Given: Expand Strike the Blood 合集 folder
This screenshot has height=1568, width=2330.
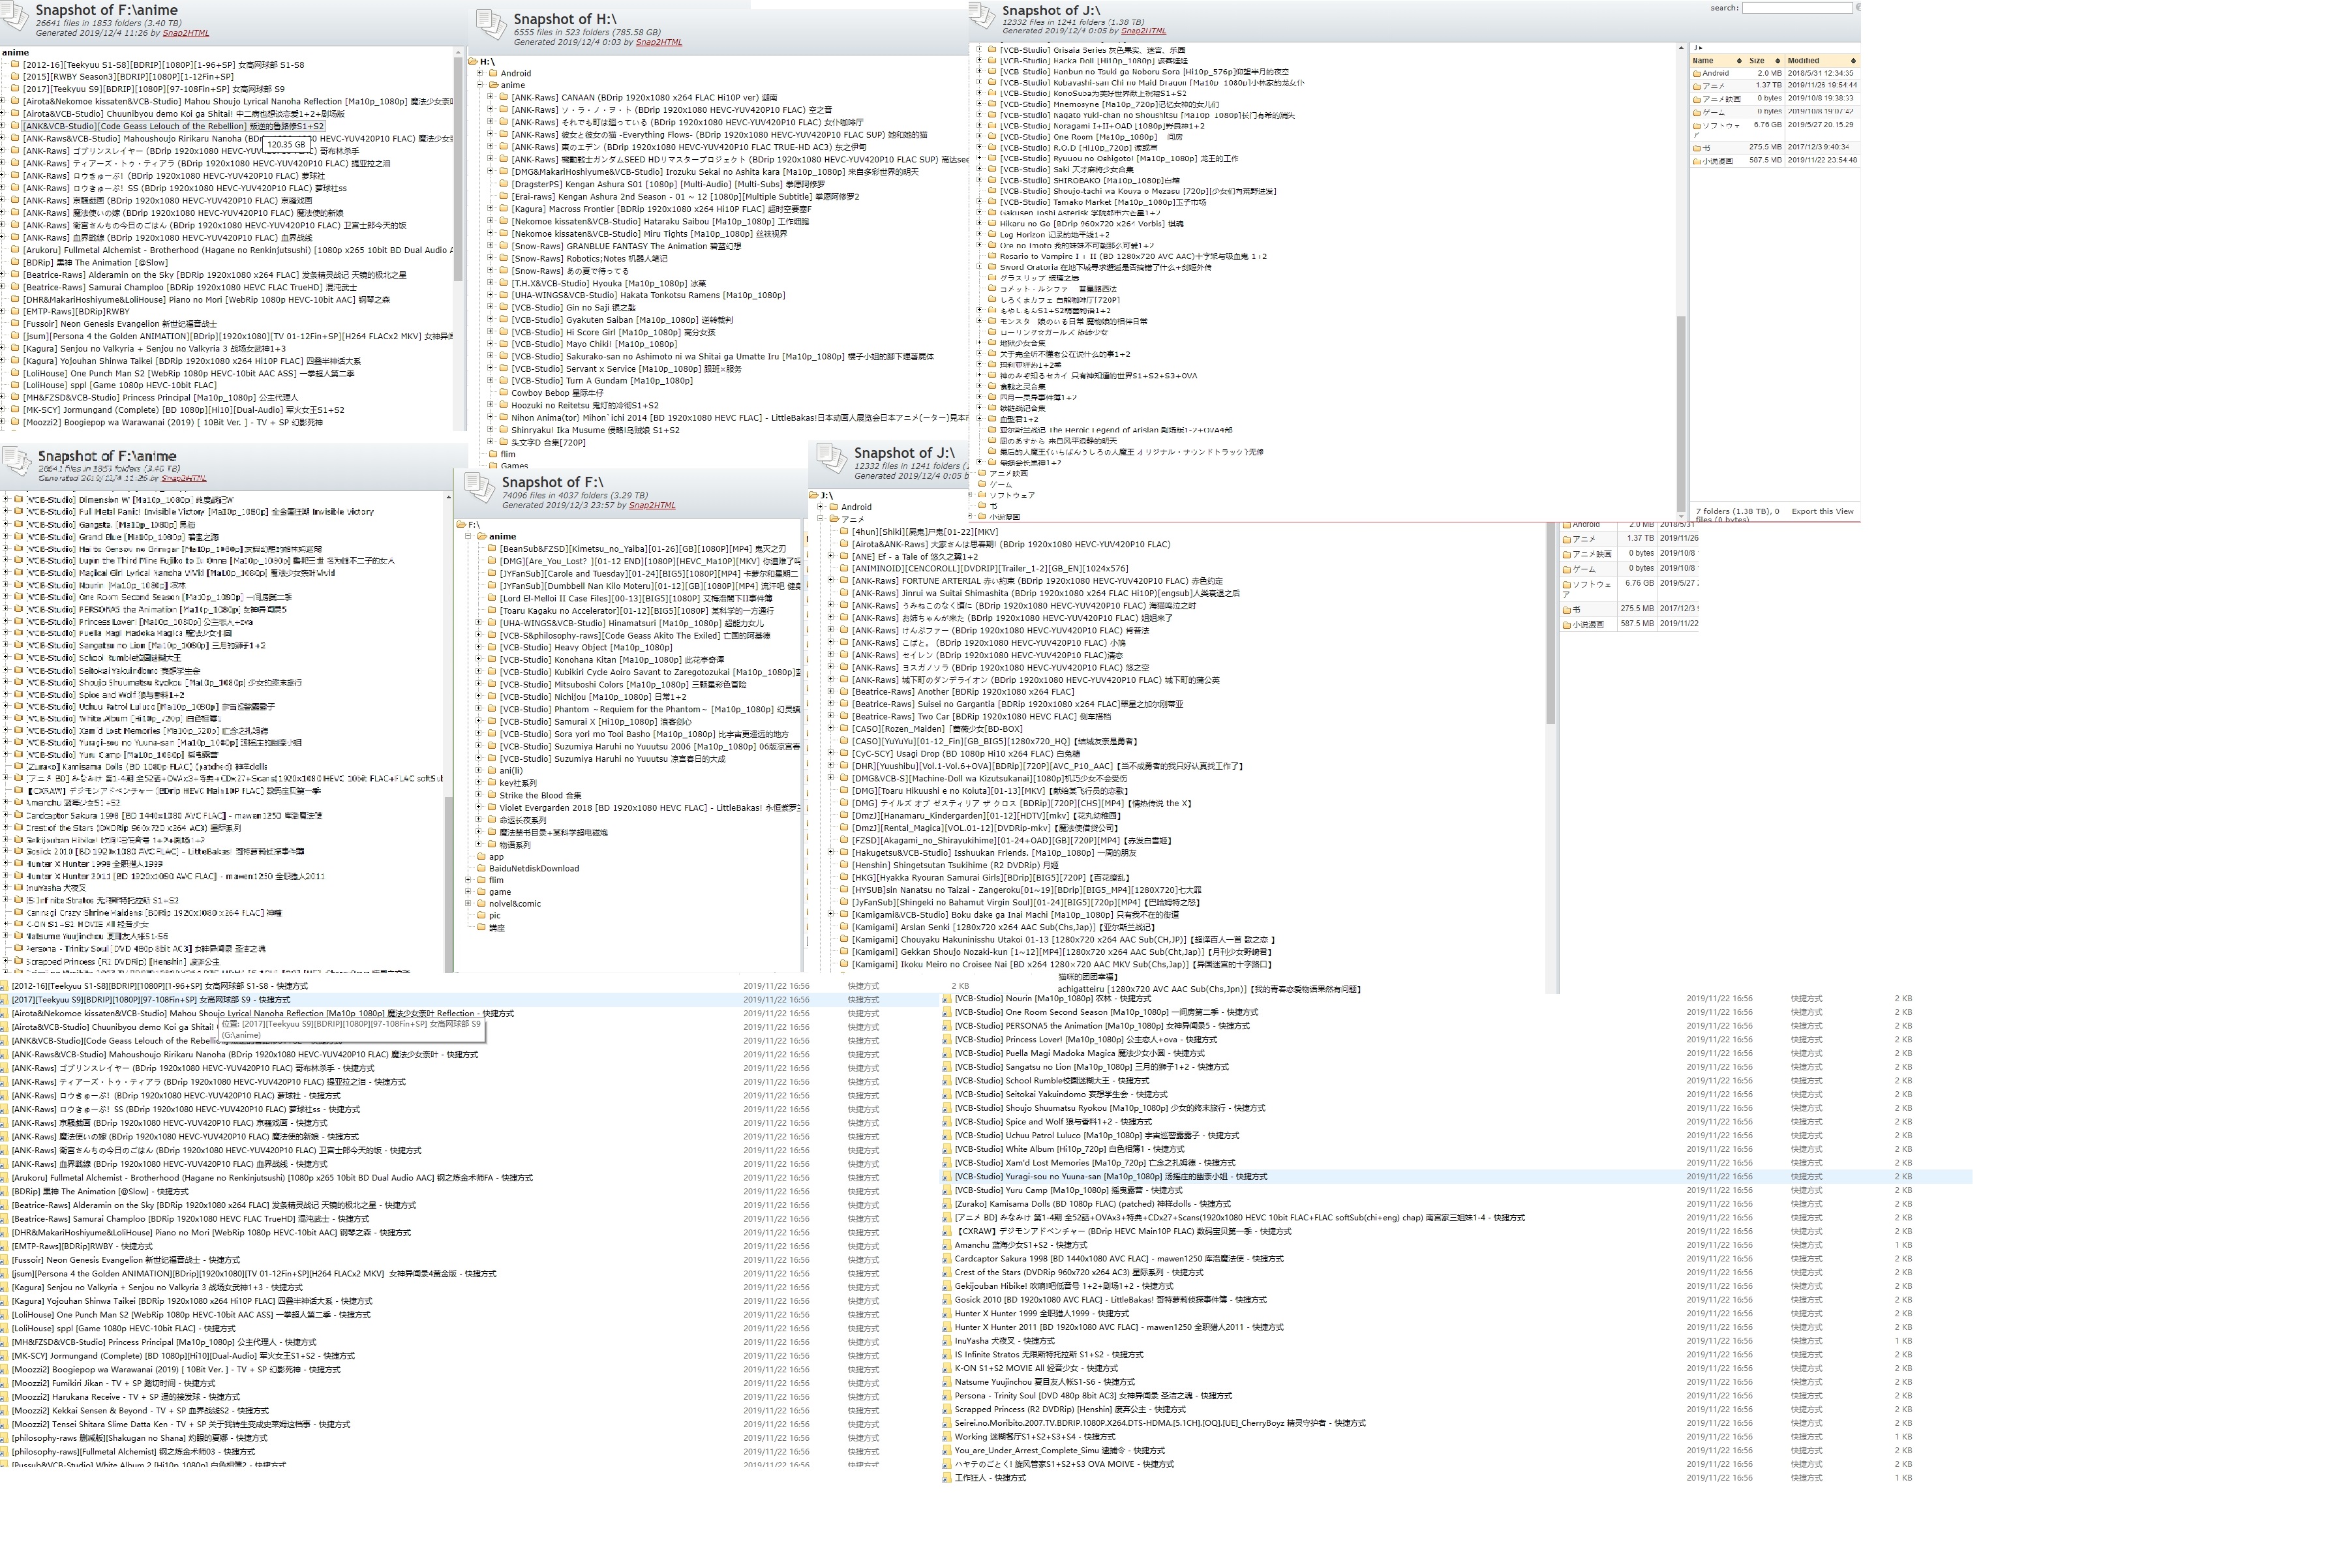Looking at the screenshot, I should click(x=479, y=795).
